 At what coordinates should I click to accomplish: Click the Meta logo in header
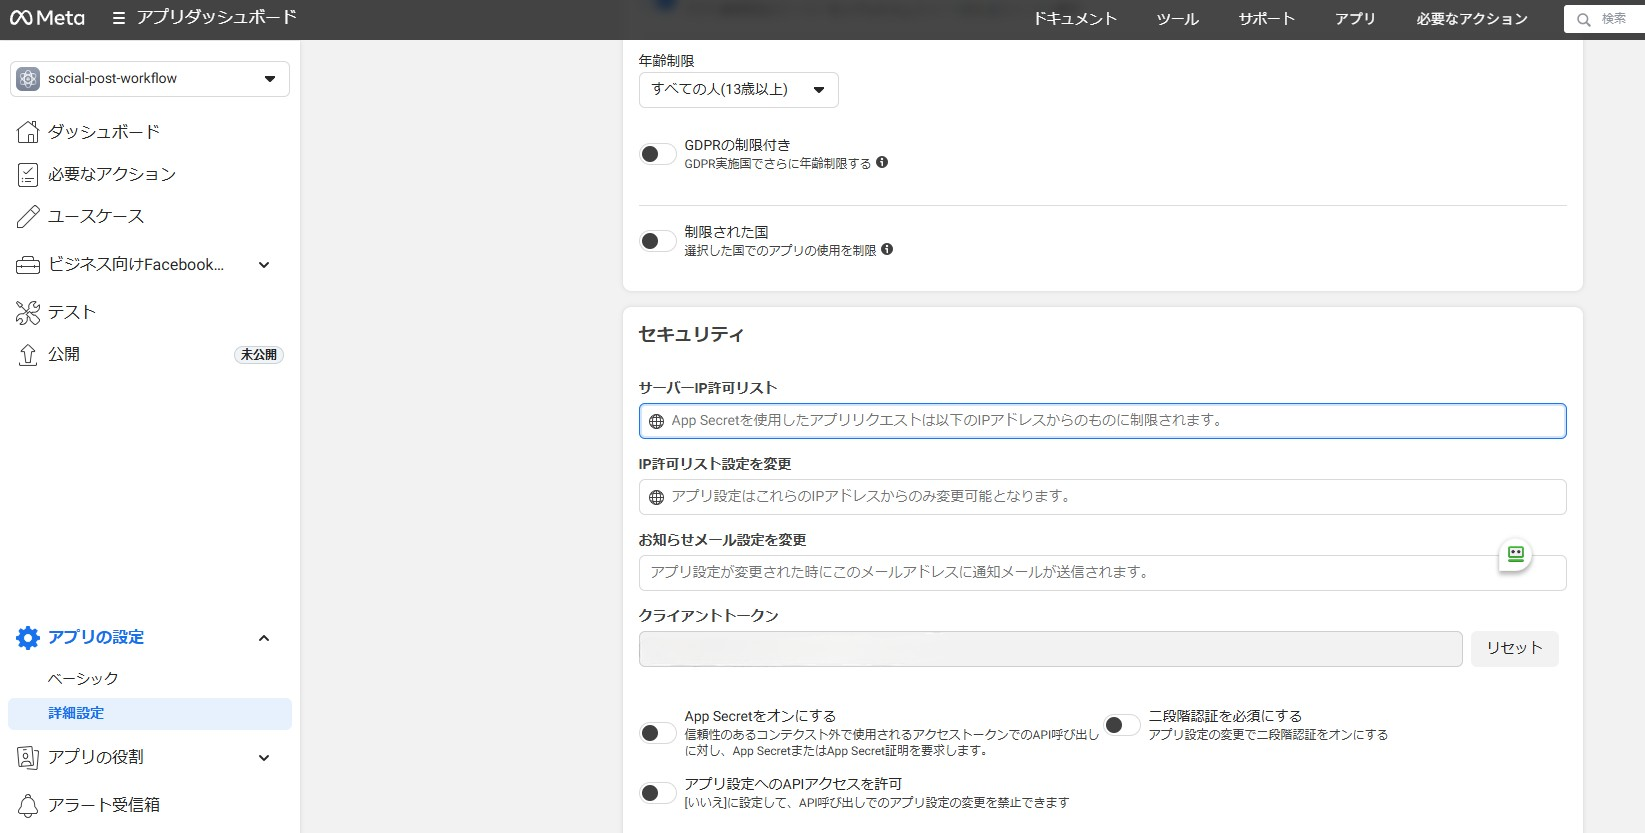47,18
